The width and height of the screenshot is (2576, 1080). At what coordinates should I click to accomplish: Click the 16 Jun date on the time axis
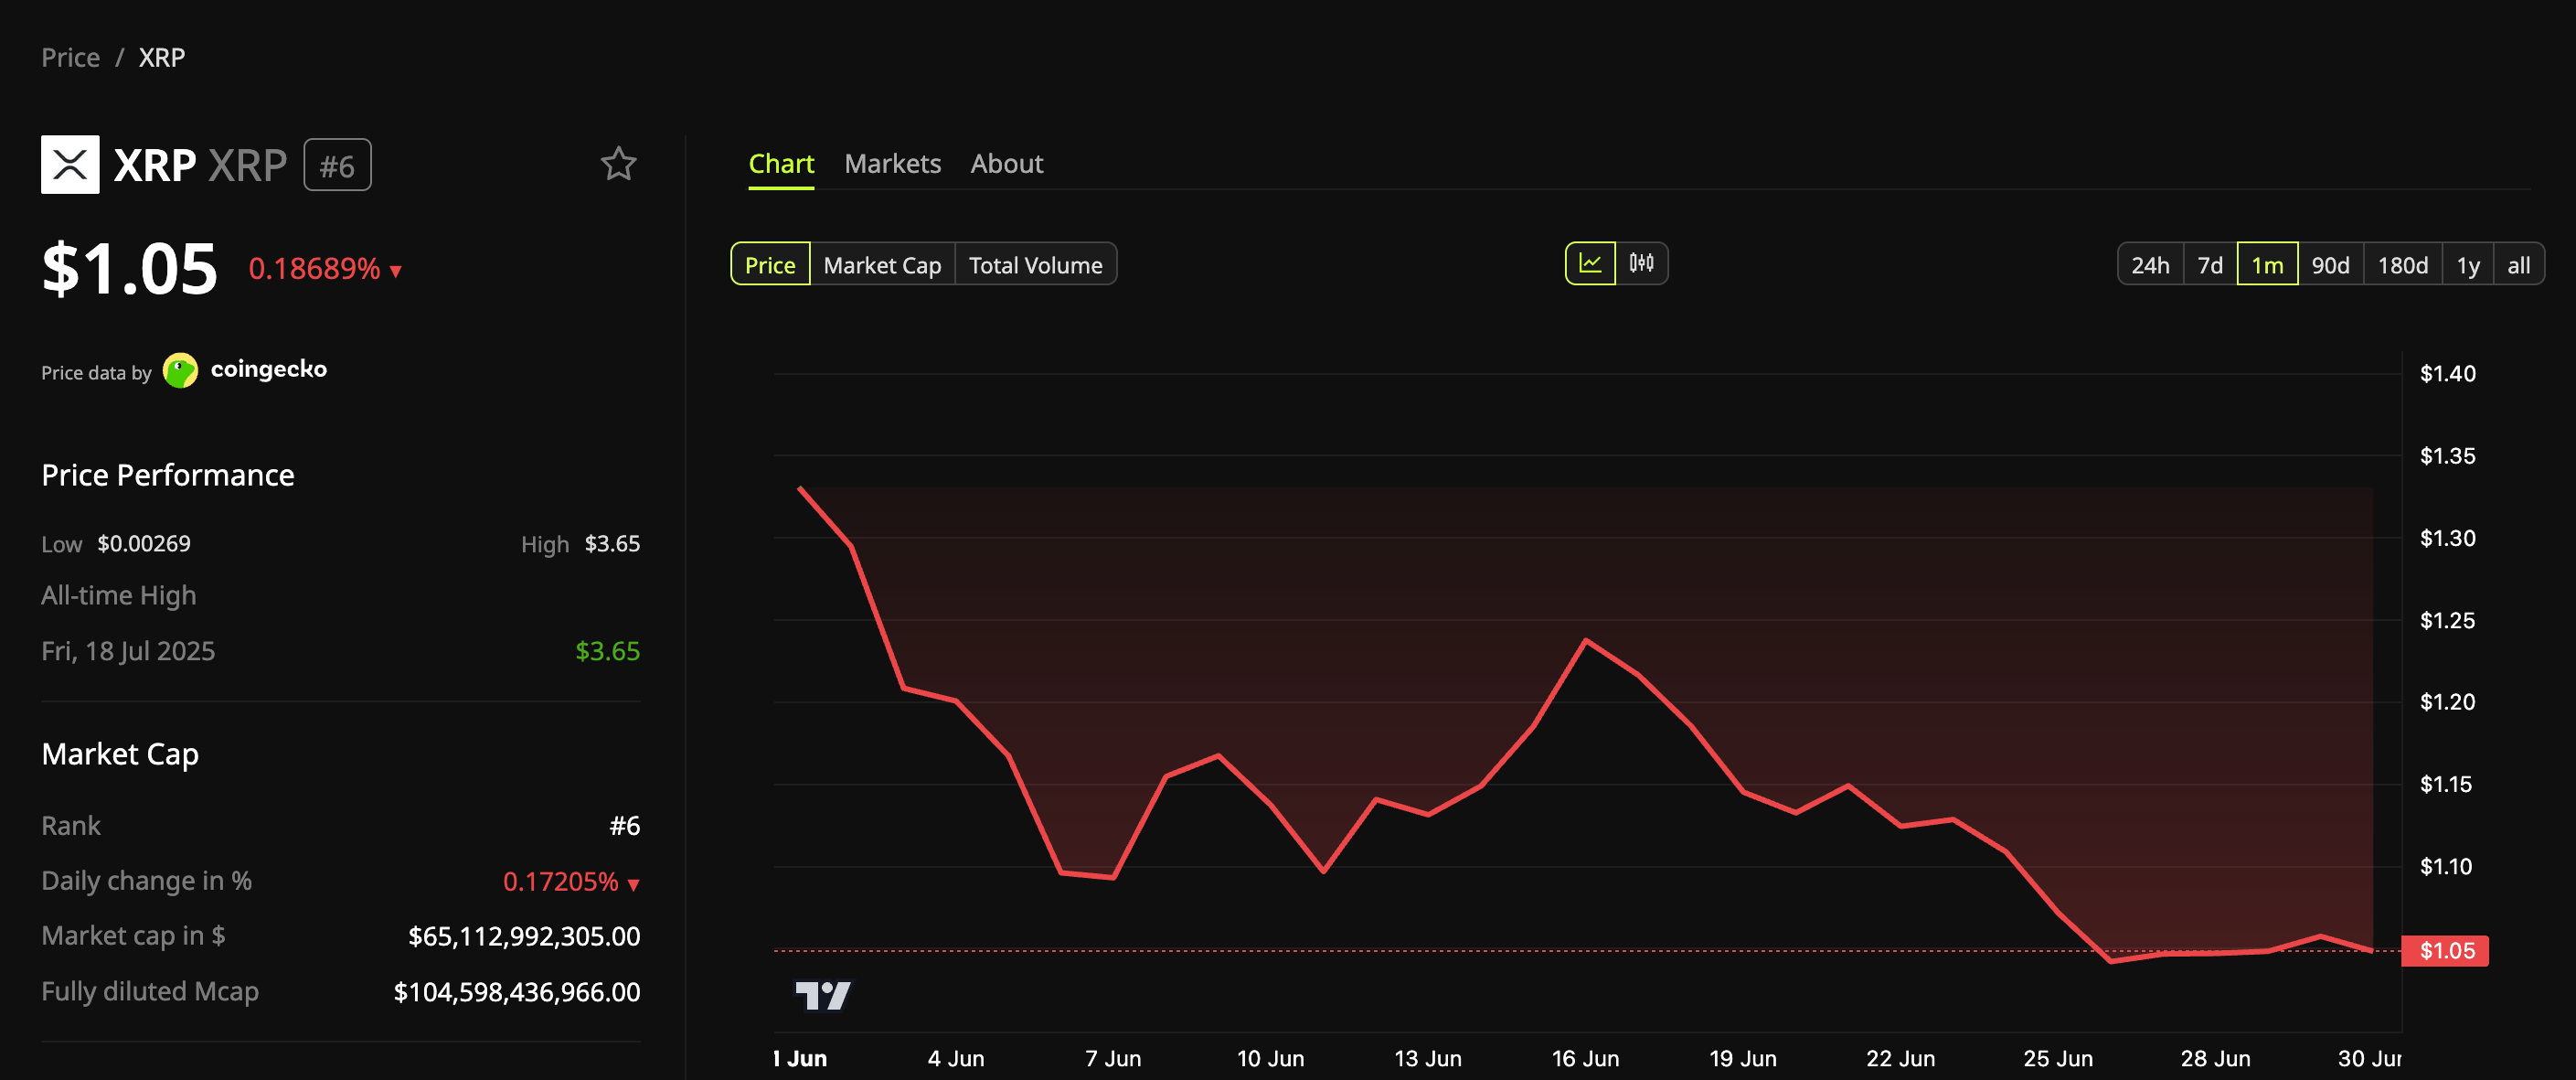click(1585, 1058)
